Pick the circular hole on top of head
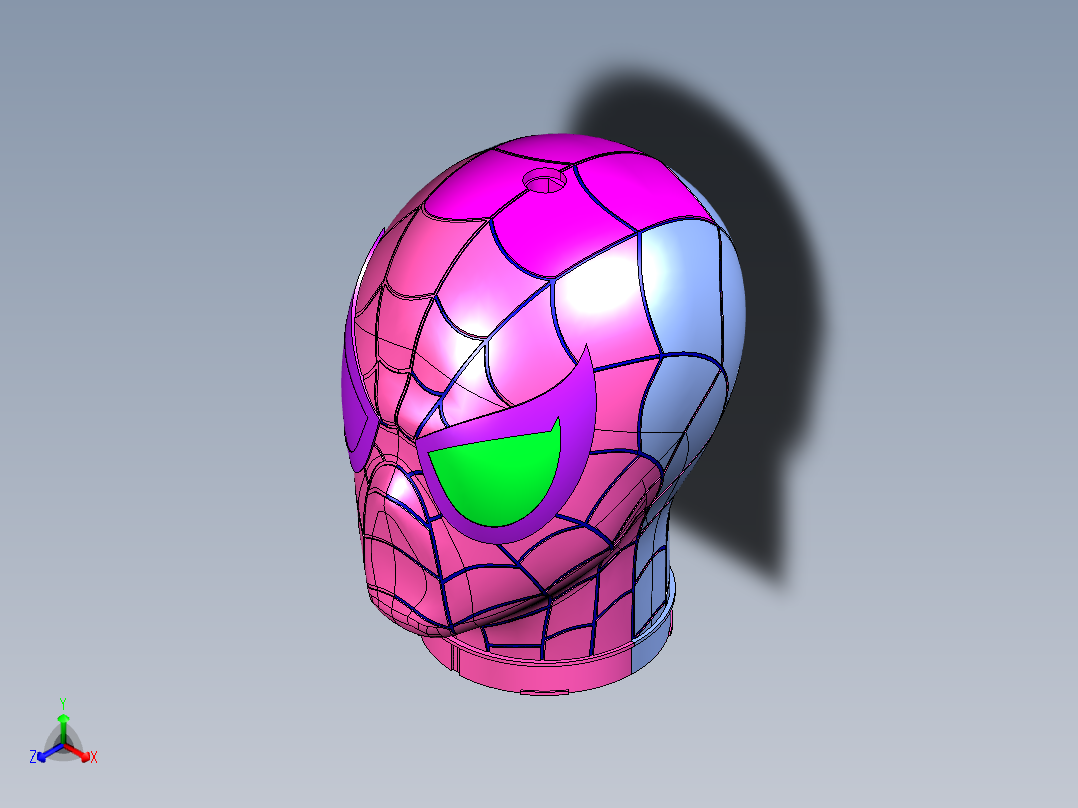 544,182
